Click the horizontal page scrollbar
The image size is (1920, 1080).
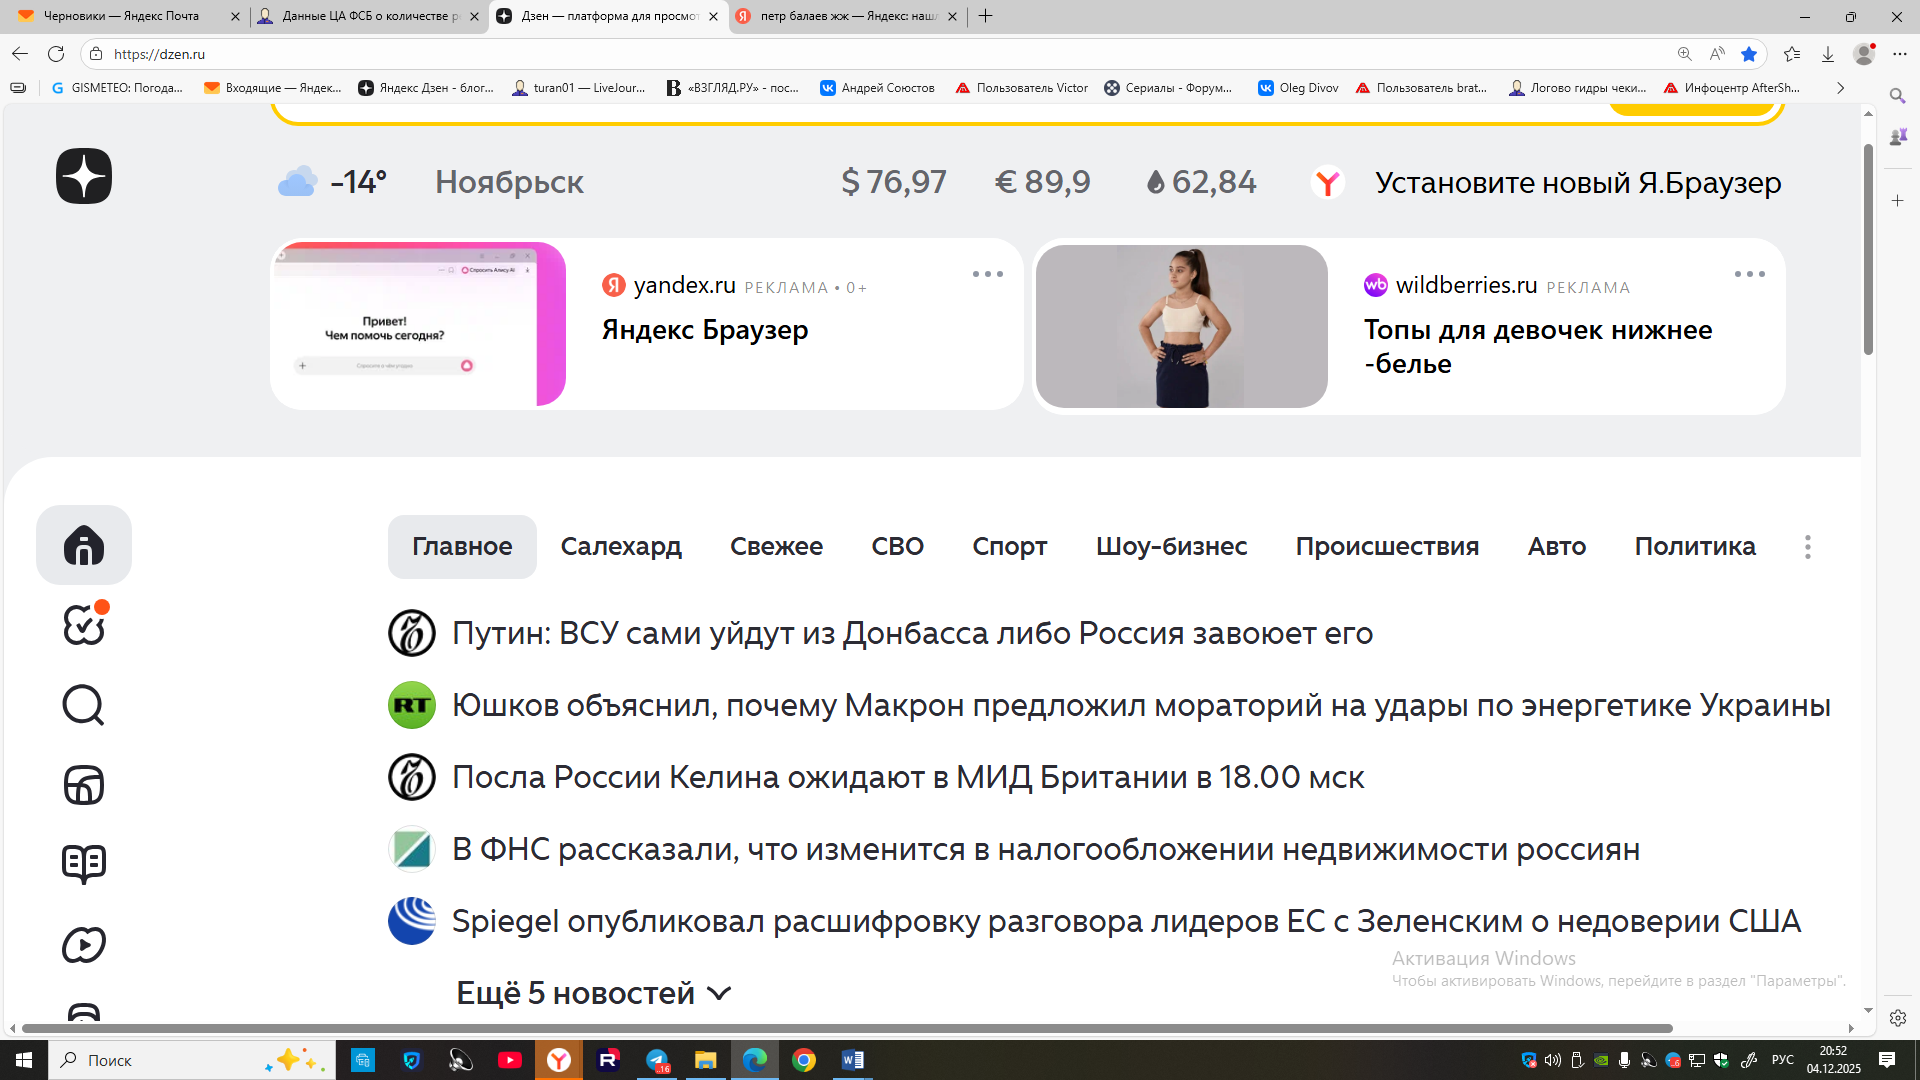click(846, 1028)
